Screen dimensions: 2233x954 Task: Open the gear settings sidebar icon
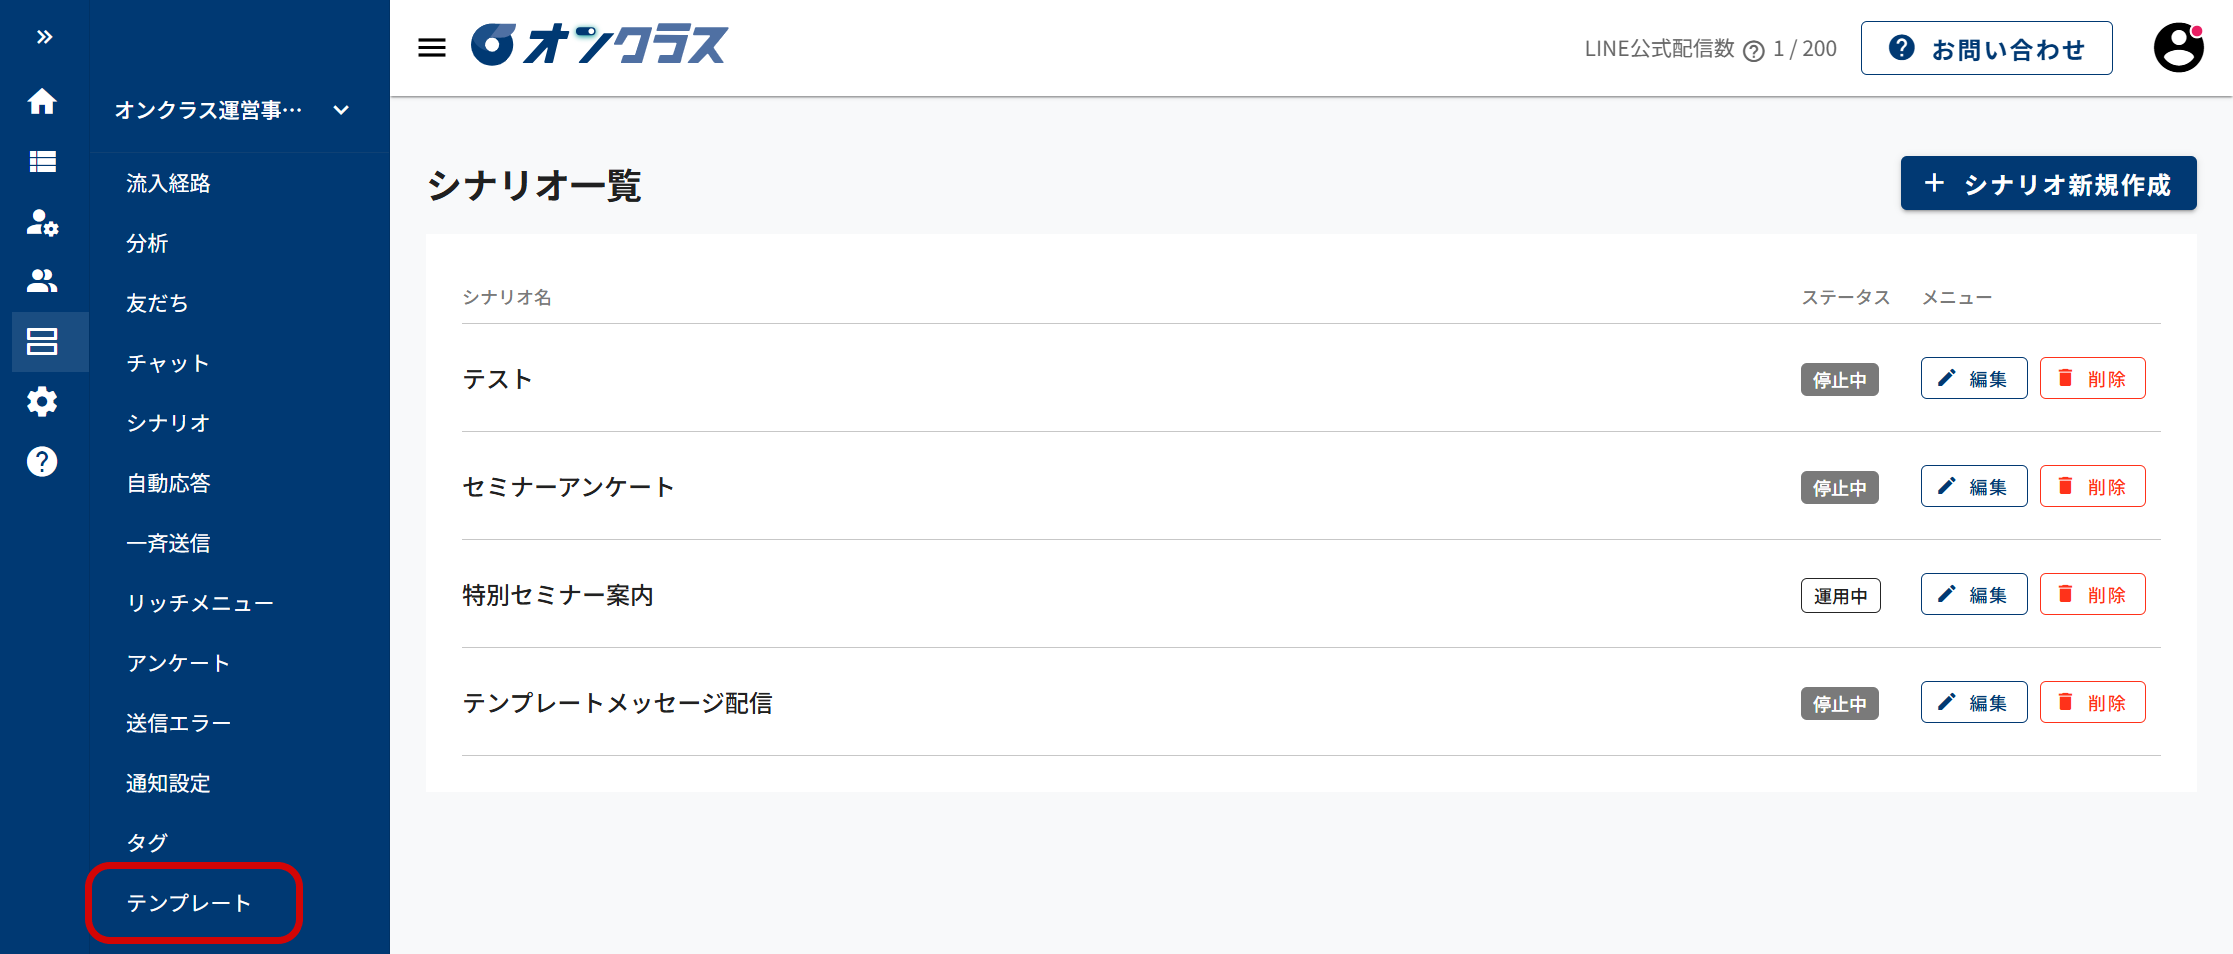42,402
